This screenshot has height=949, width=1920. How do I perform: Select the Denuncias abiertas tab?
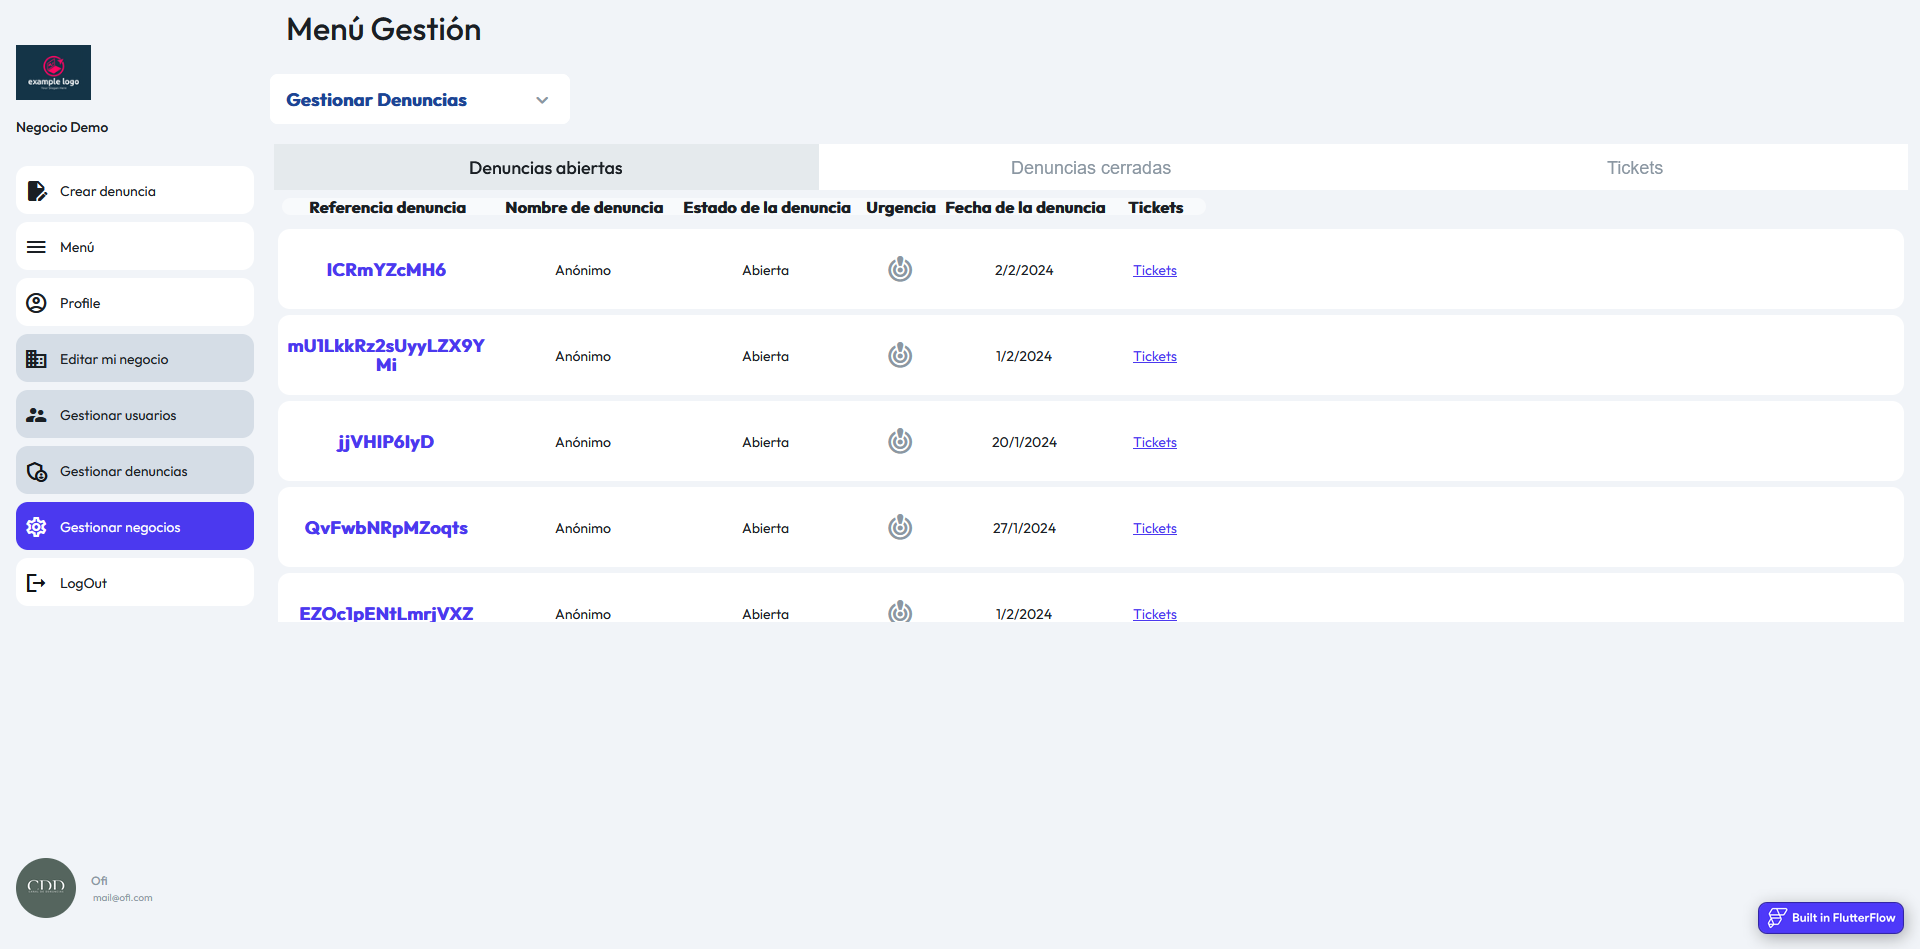tap(546, 168)
